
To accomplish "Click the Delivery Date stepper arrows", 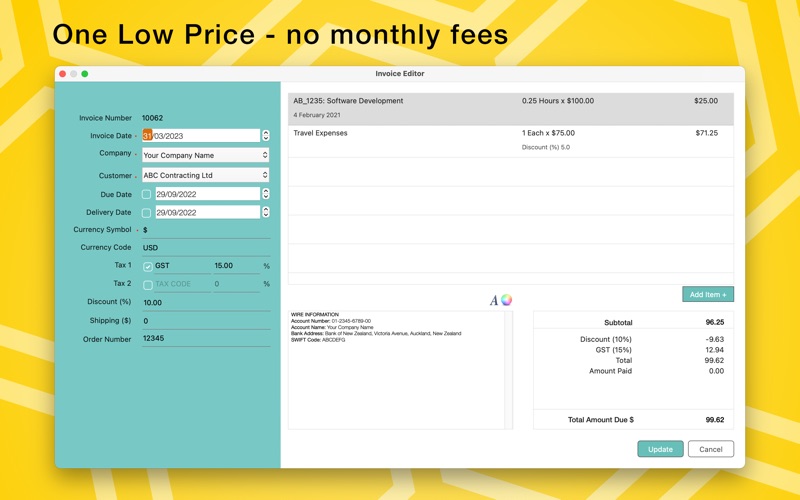I will [x=266, y=212].
